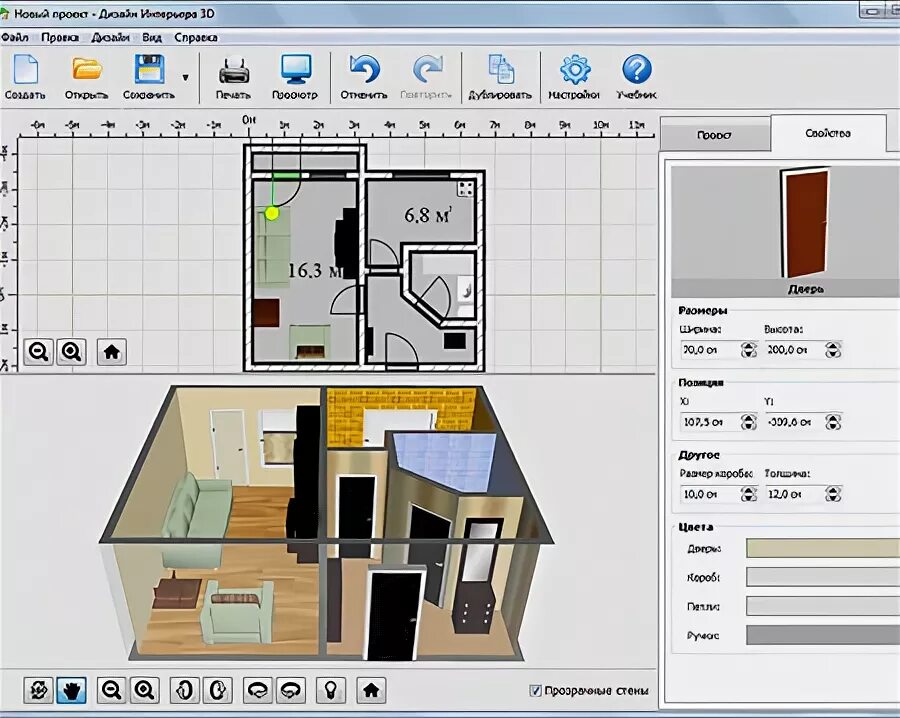Select the green armchair in the 3D view

[x=237, y=611]
